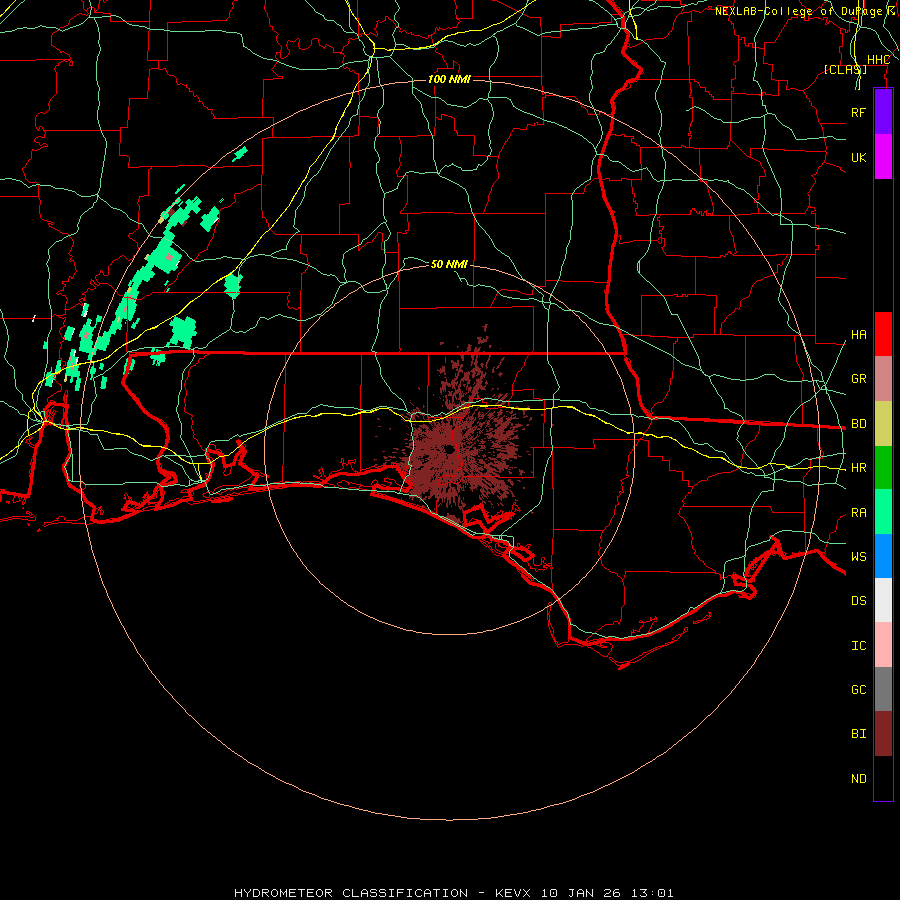Screen dimensions: 900x900
Task: Click the WS legend label
Action: pos(858,557)
